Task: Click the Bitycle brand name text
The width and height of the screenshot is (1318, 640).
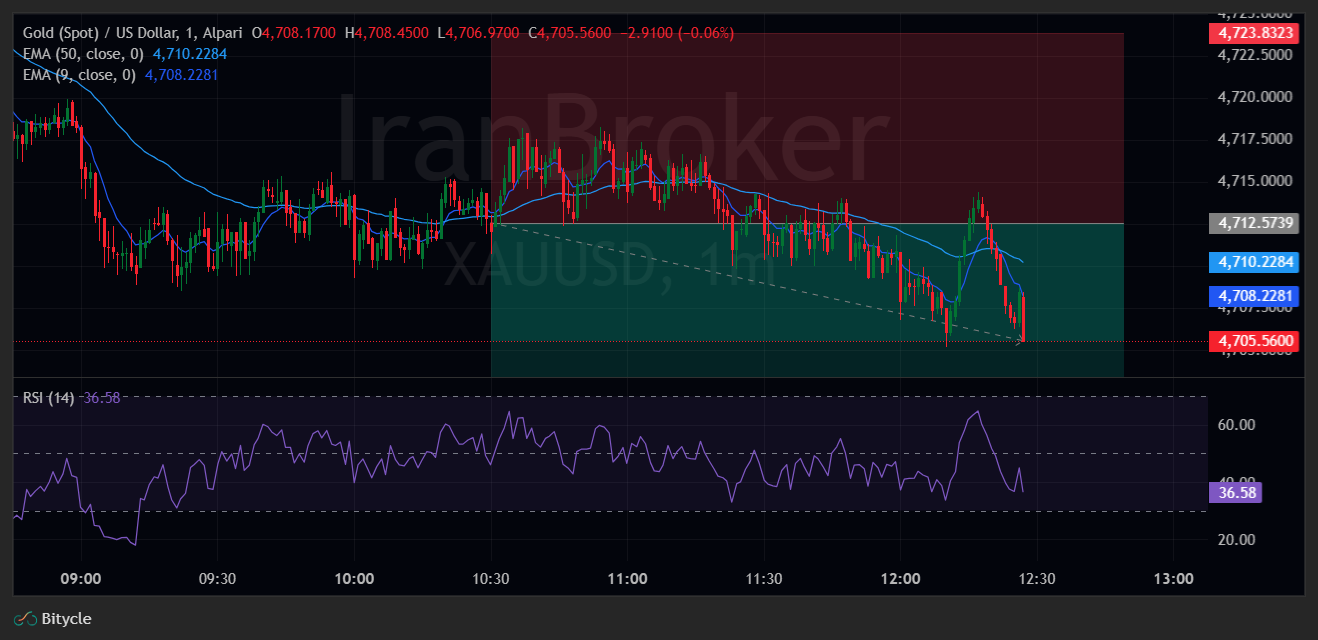Action: pyautogui.click(x=67, y=619)
